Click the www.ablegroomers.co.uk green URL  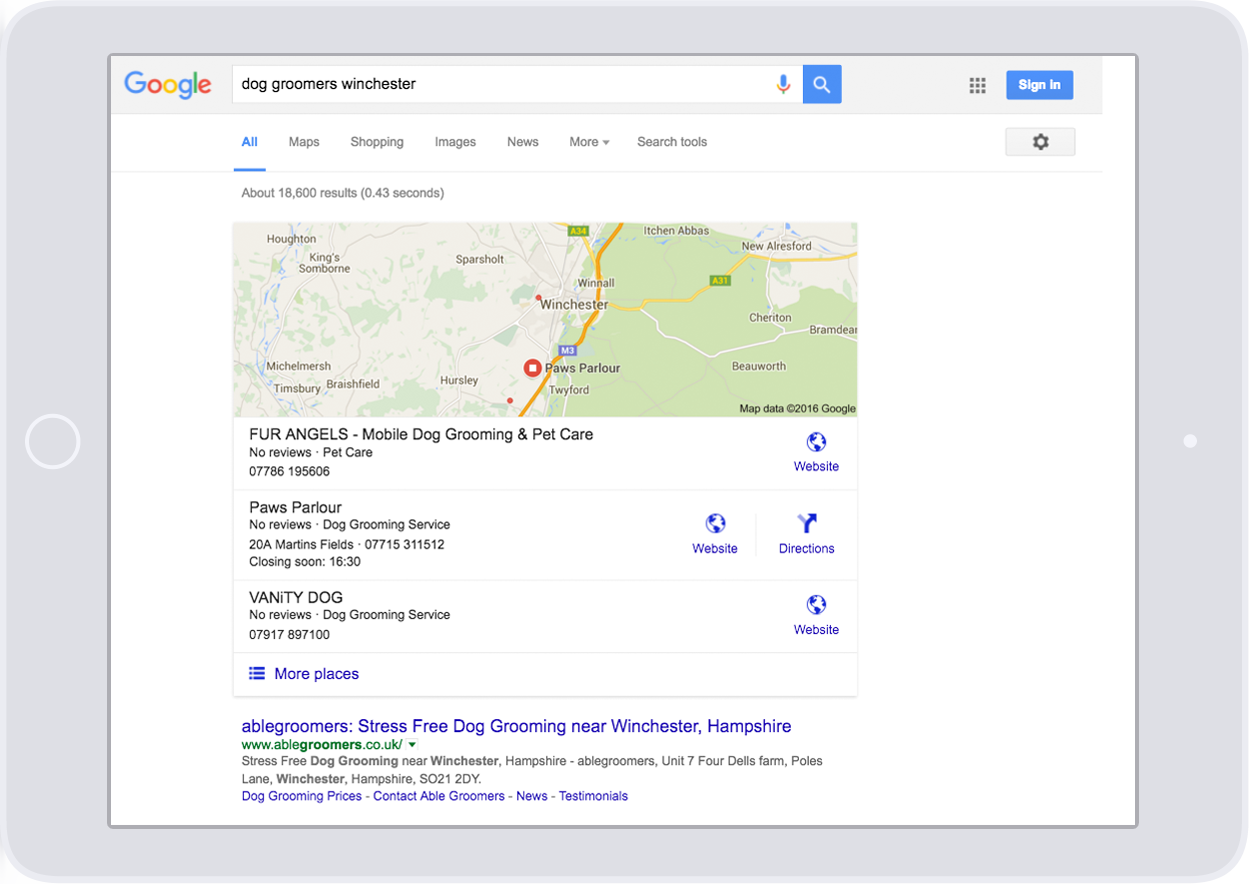pos(322,745)
